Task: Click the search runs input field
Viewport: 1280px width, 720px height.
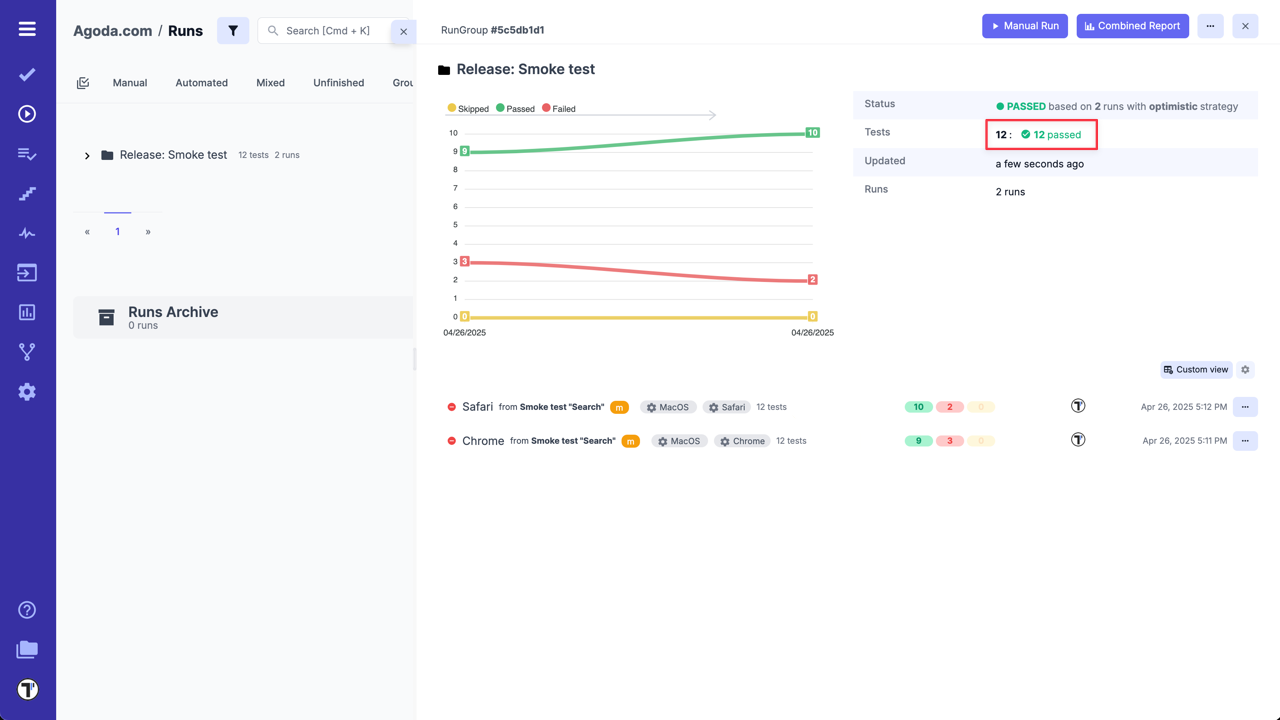Action: pos(330,31)
